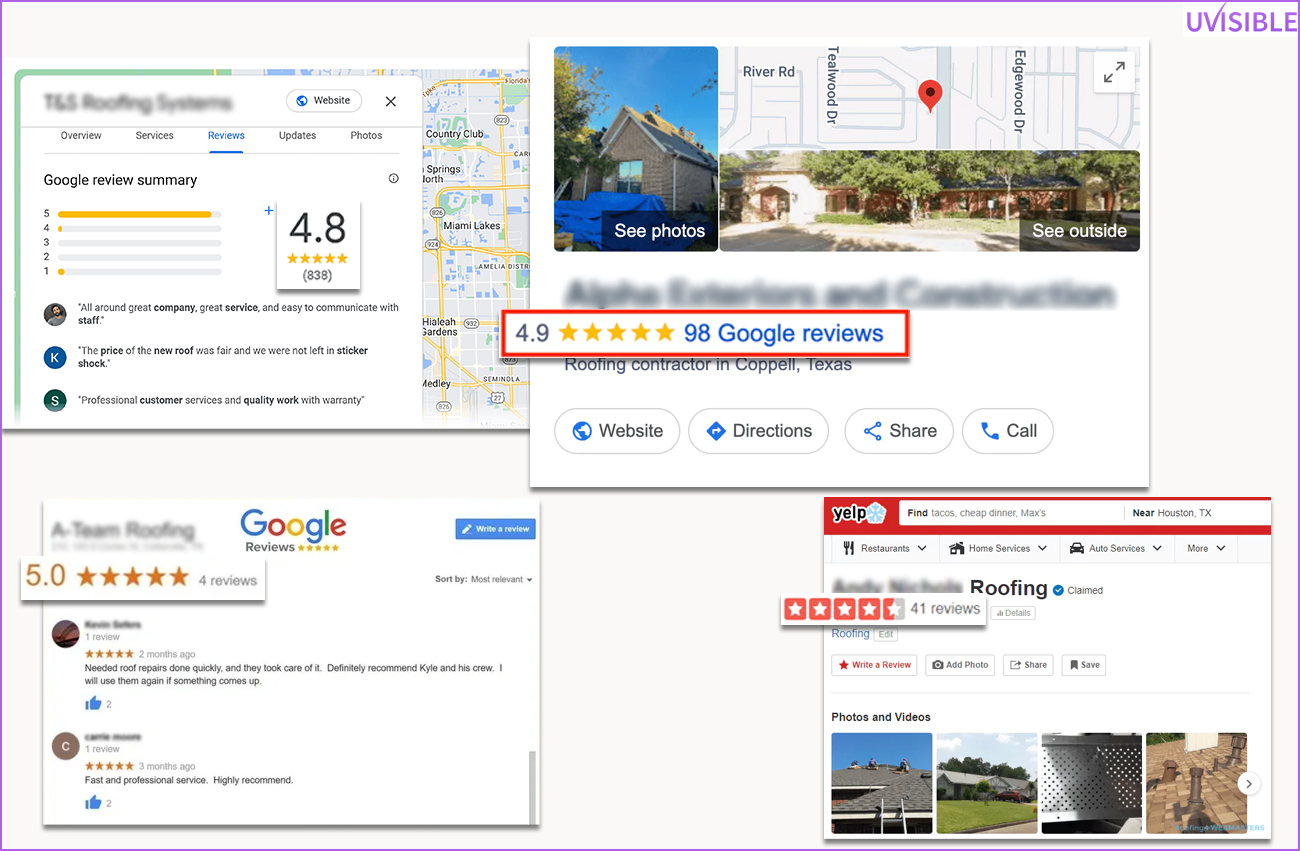Click the Google Reviews logo
Viewport: 1300px width, 851px height.
click(x=293, y=530)
